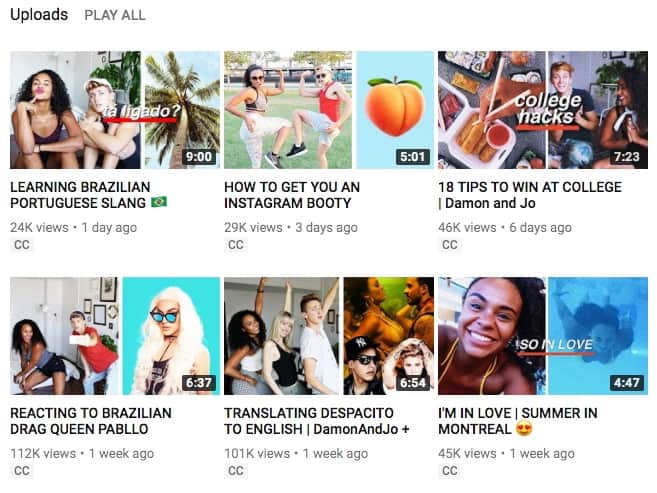Click the Despacito reaction video thumbnail
657x493 pixels.
click(x=329, y=336)
